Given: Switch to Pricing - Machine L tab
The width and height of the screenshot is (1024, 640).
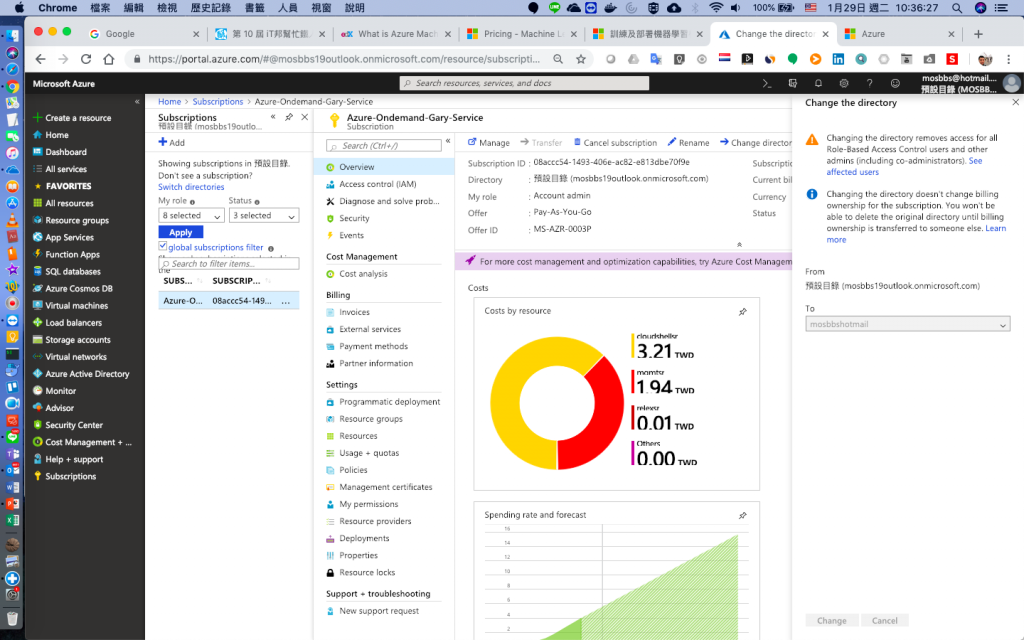Looking at the screenshot, I should click(x=522, y=34).
